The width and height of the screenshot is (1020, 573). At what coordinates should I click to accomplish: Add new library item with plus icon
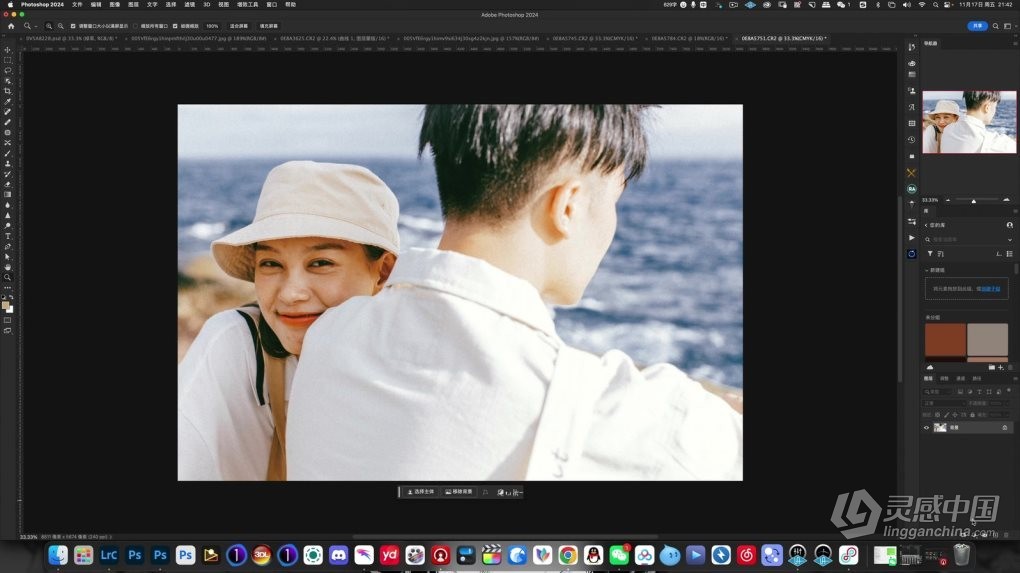1000,368
